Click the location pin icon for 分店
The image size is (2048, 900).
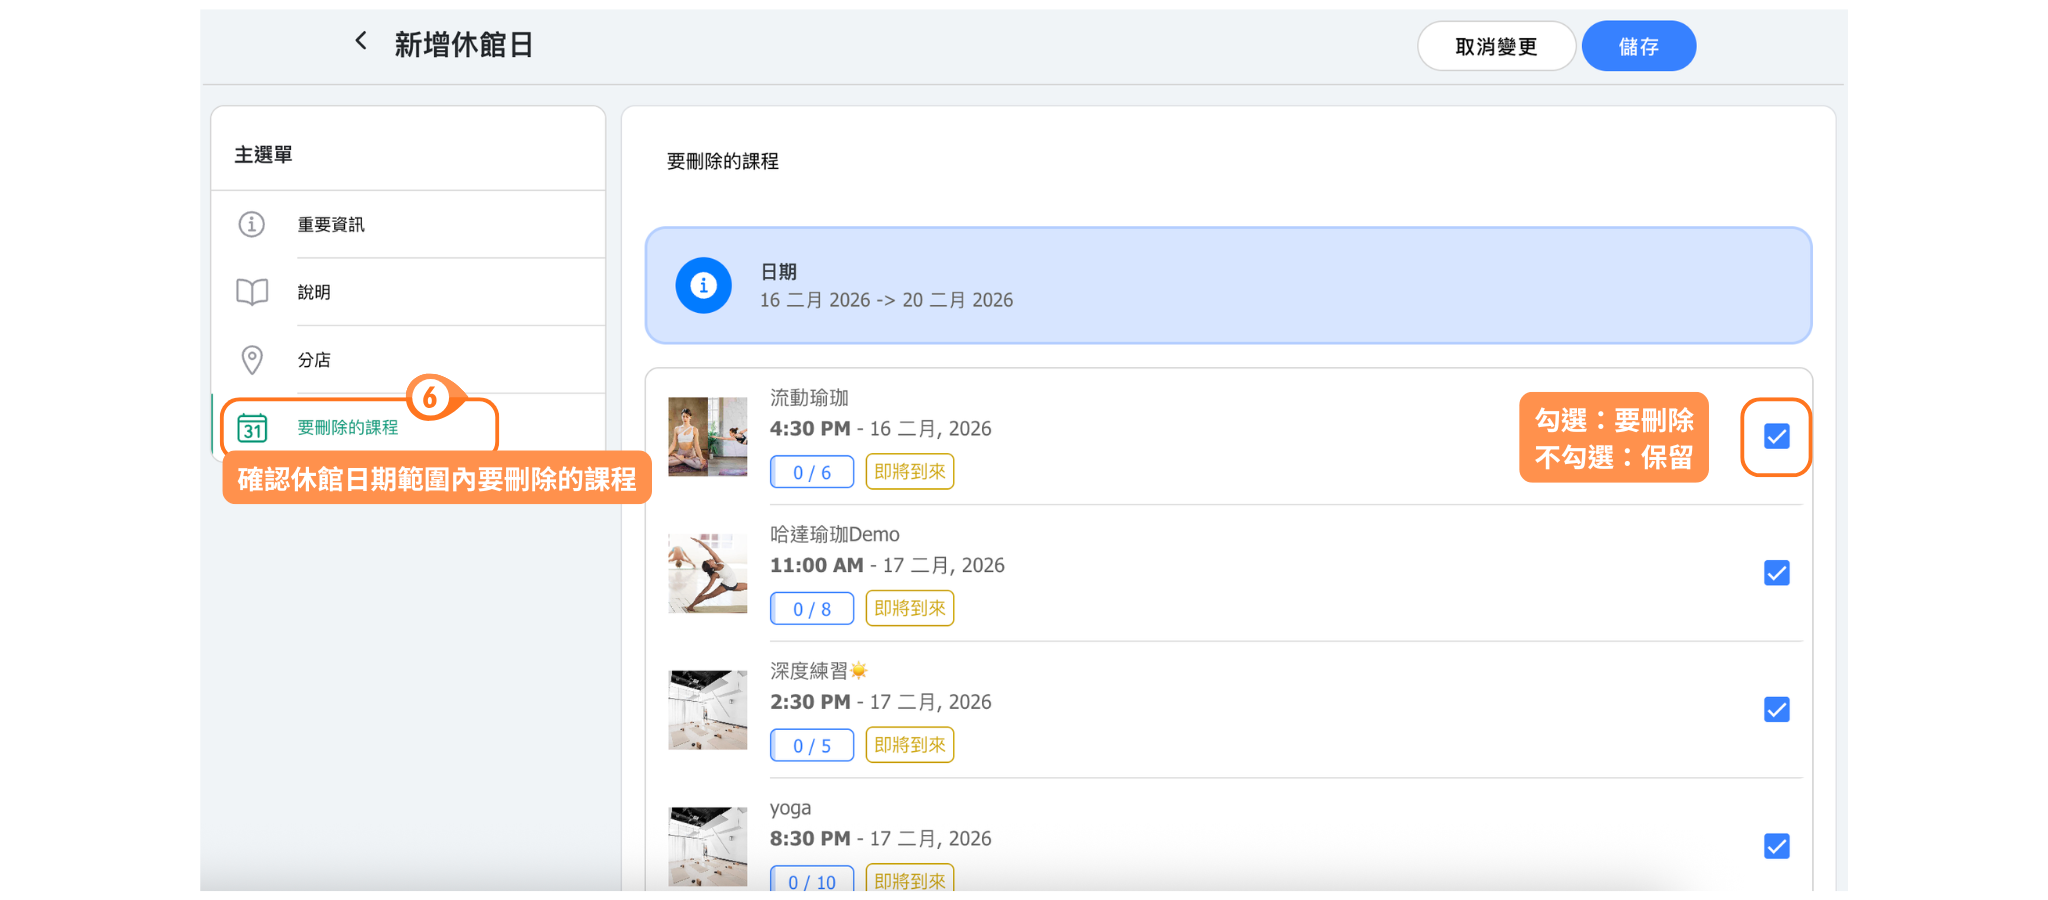[252, 360]
